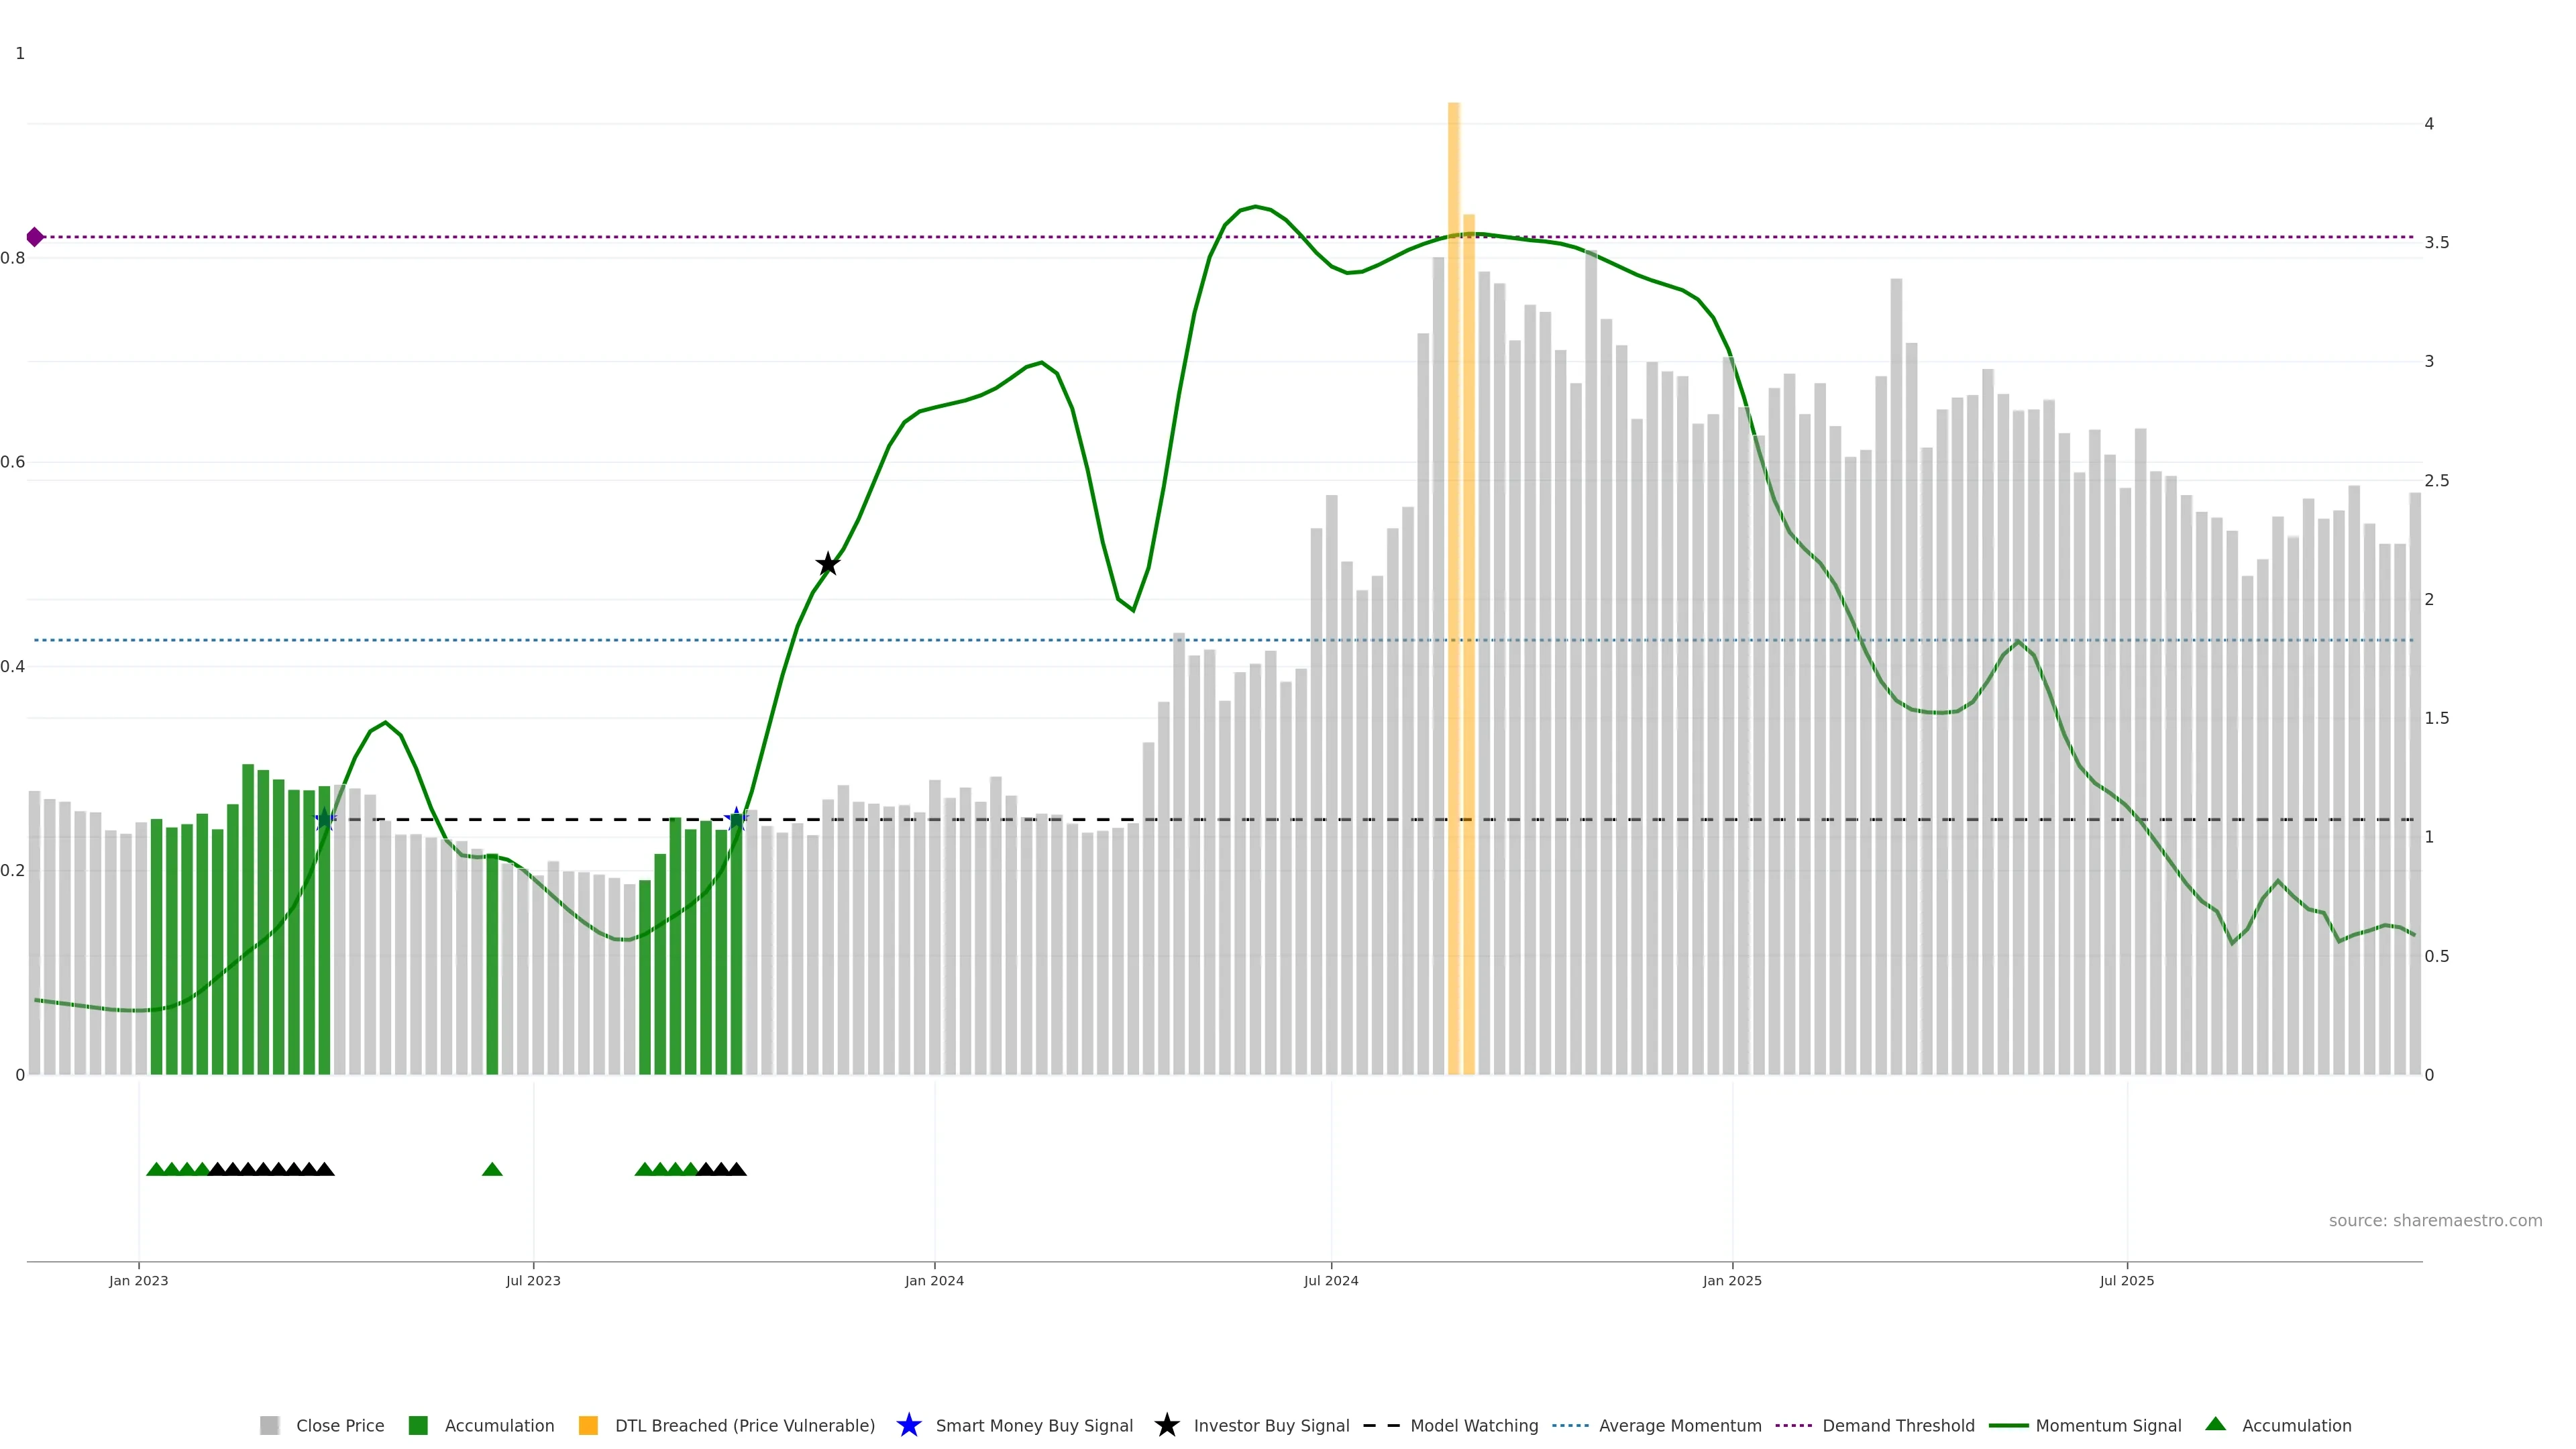The image size is (2576, 1449).
Task: Click the black Investor Buy Signal legend star
Action: pos(1166,1425)
